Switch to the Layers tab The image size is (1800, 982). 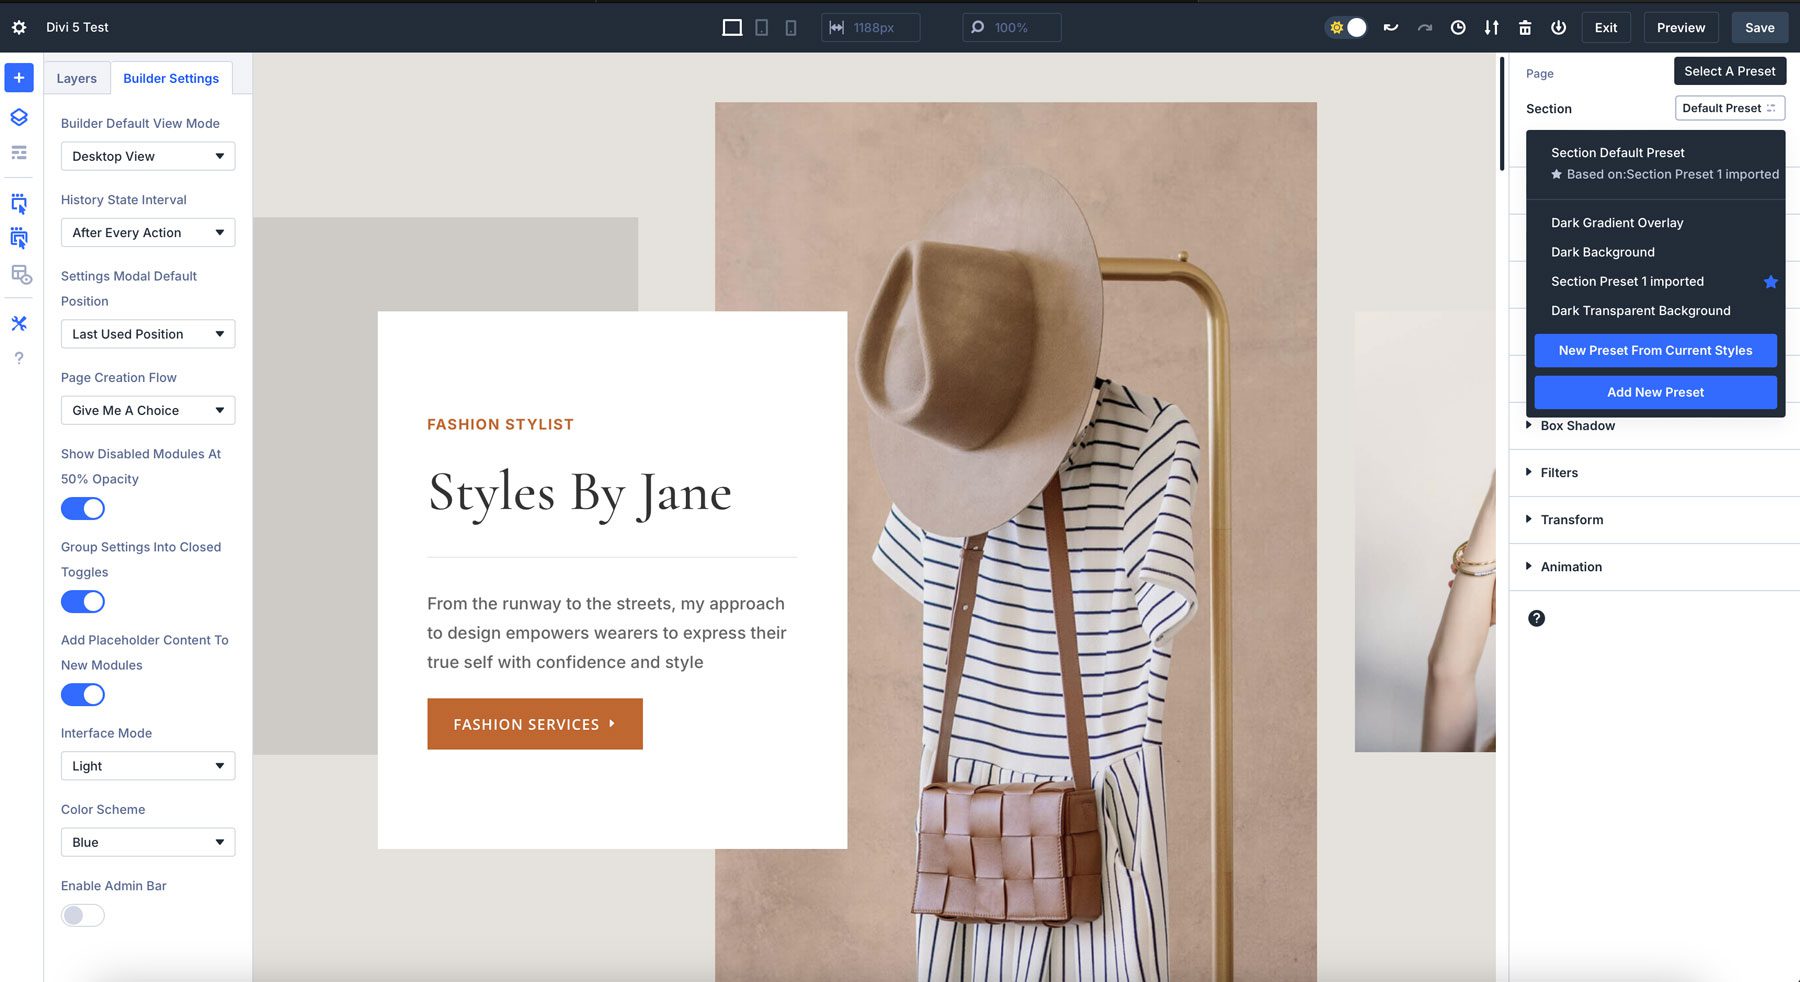(75, 77)
